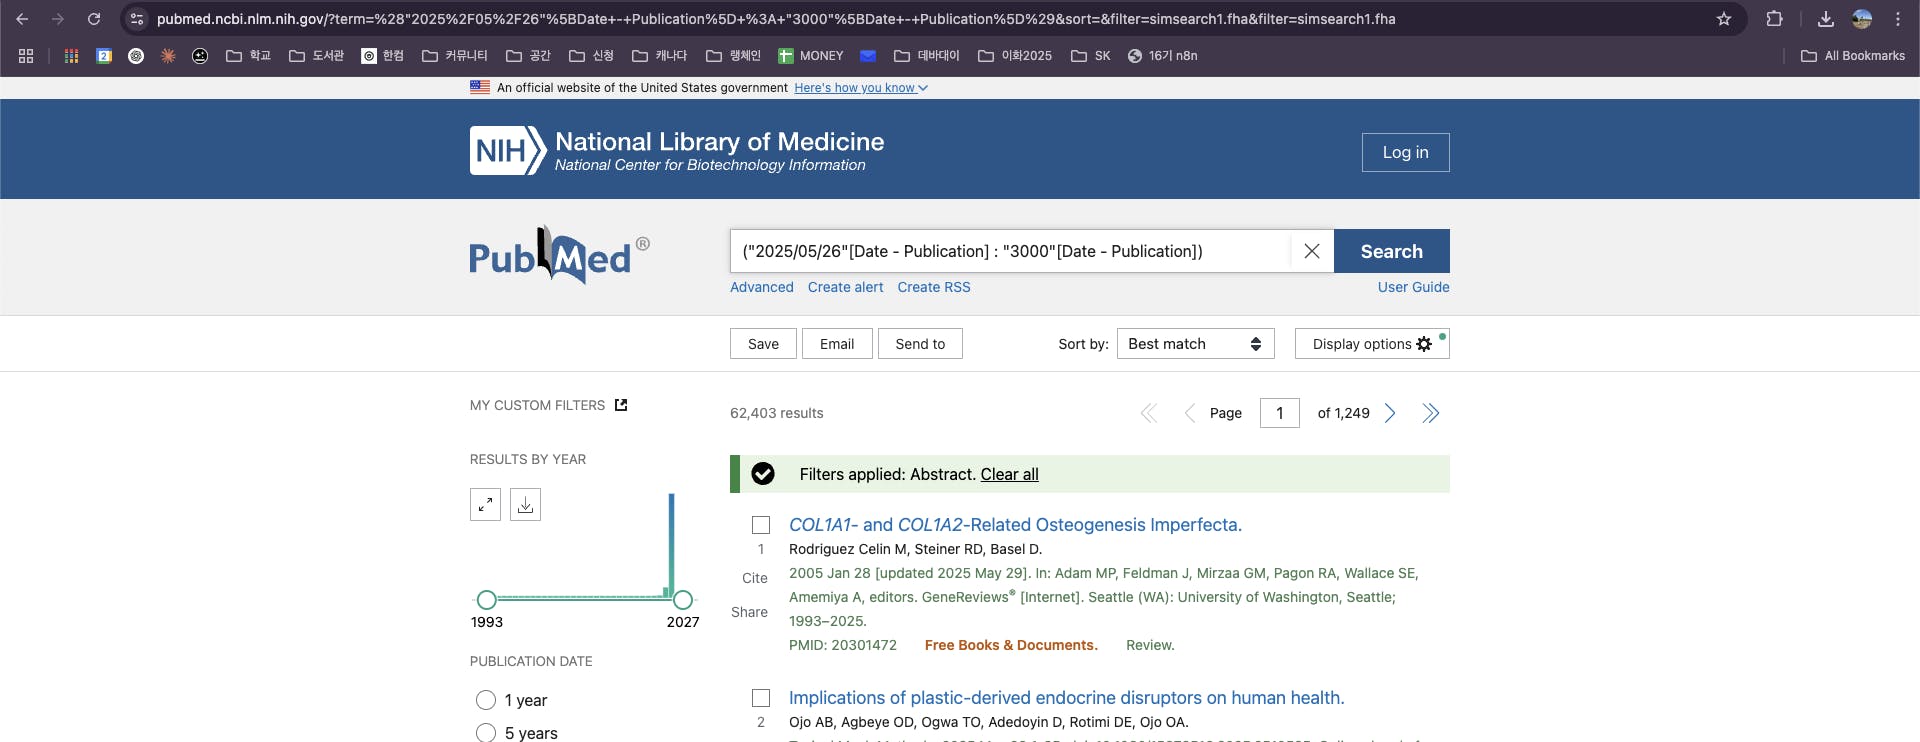Download the results by year CSV
This screenshot has width=1920, height=742.
[525, 504]
